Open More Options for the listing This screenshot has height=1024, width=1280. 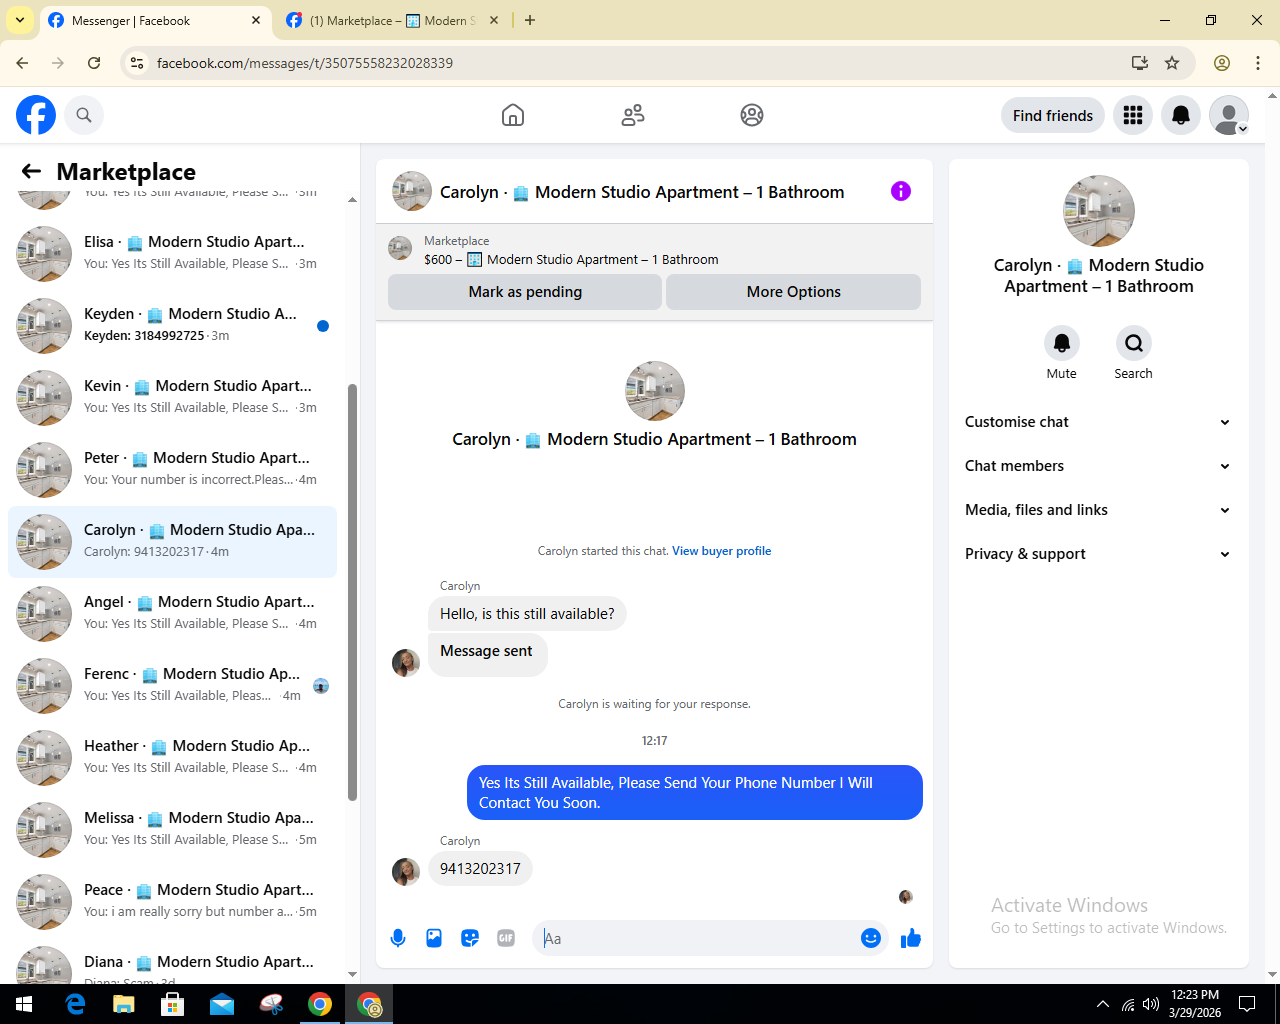pyautogui.click(x=794, y=292)
